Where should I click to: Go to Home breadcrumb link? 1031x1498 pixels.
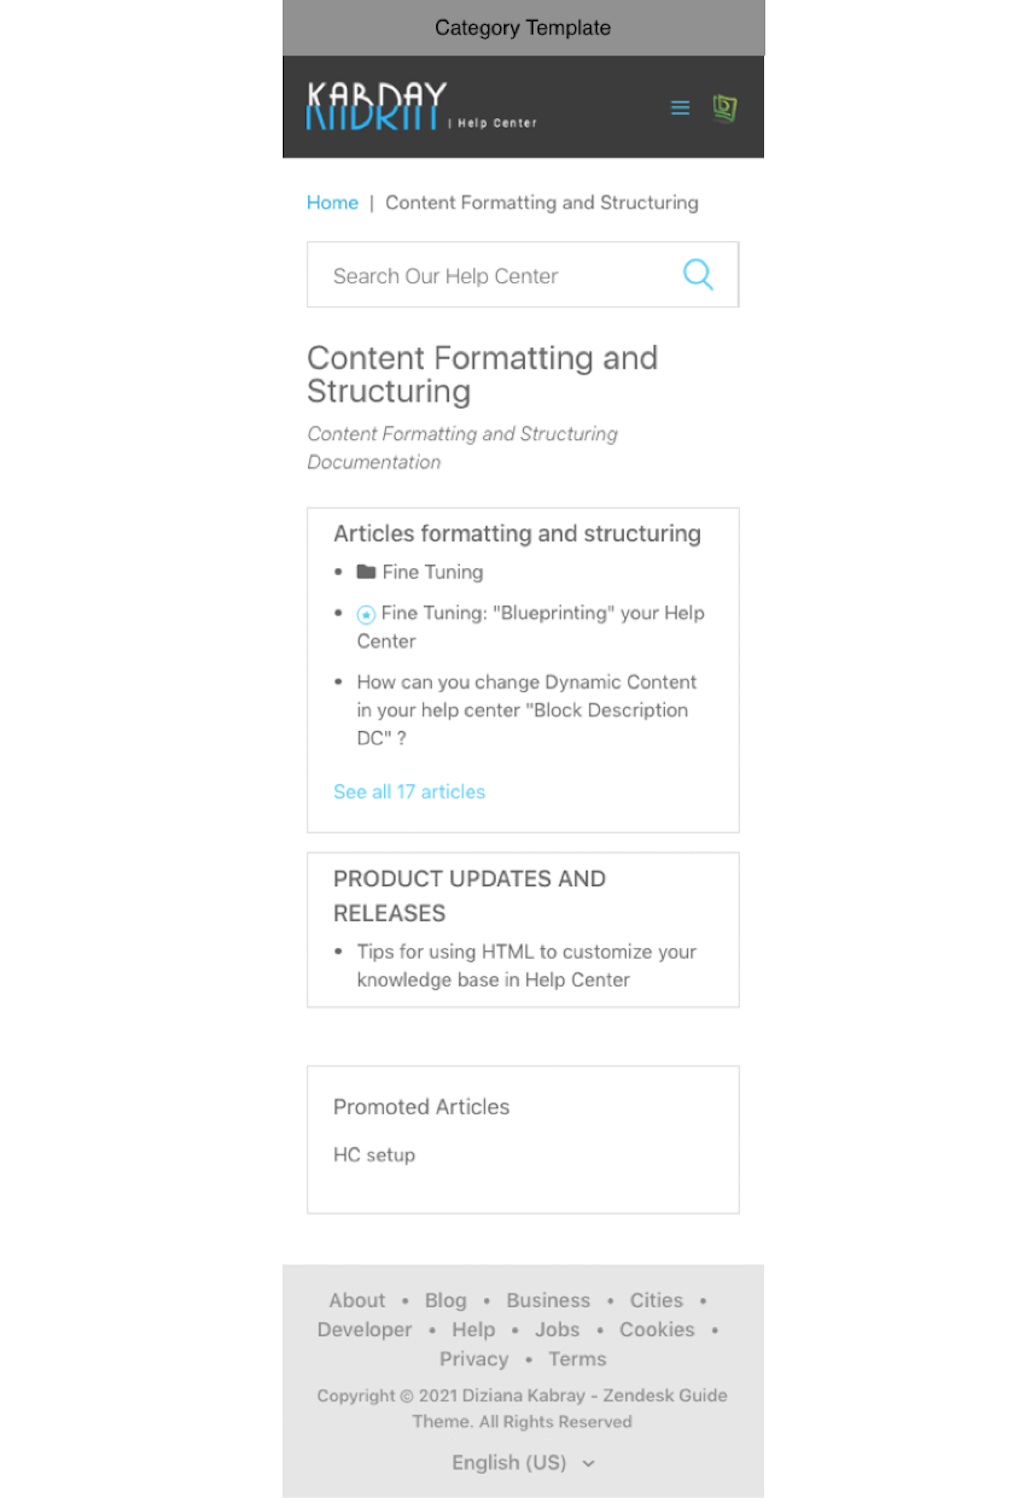[332, 203]
